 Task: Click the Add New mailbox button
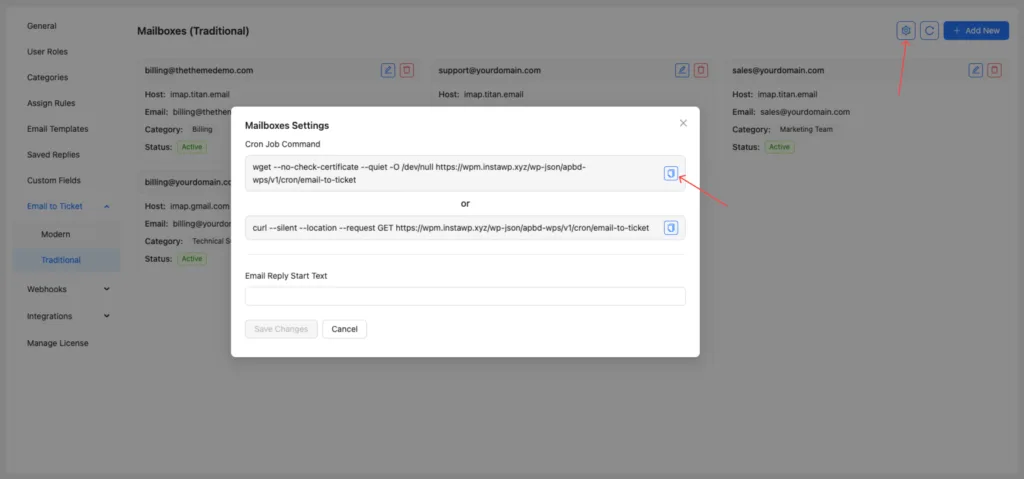coord(976,31)
